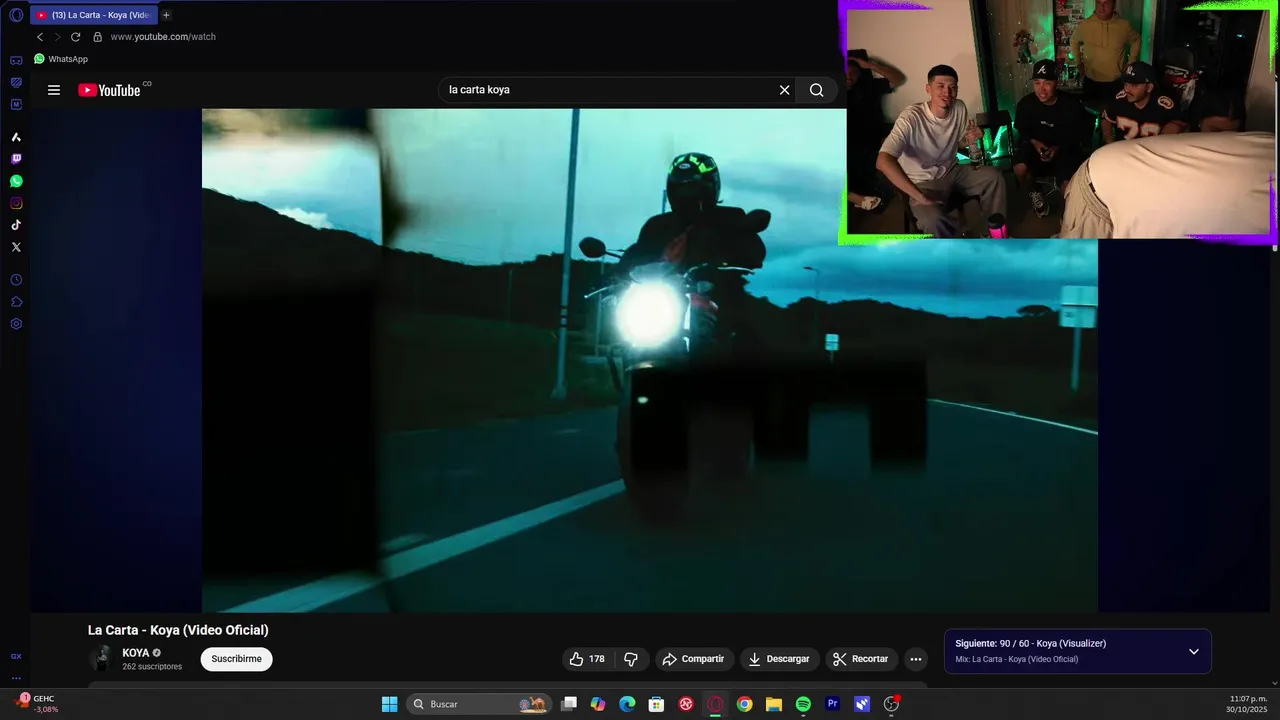Open Adobe Premiere Pro from the taskbar
This screenshot has height=720, width=1280.
[x=832, y=704]
